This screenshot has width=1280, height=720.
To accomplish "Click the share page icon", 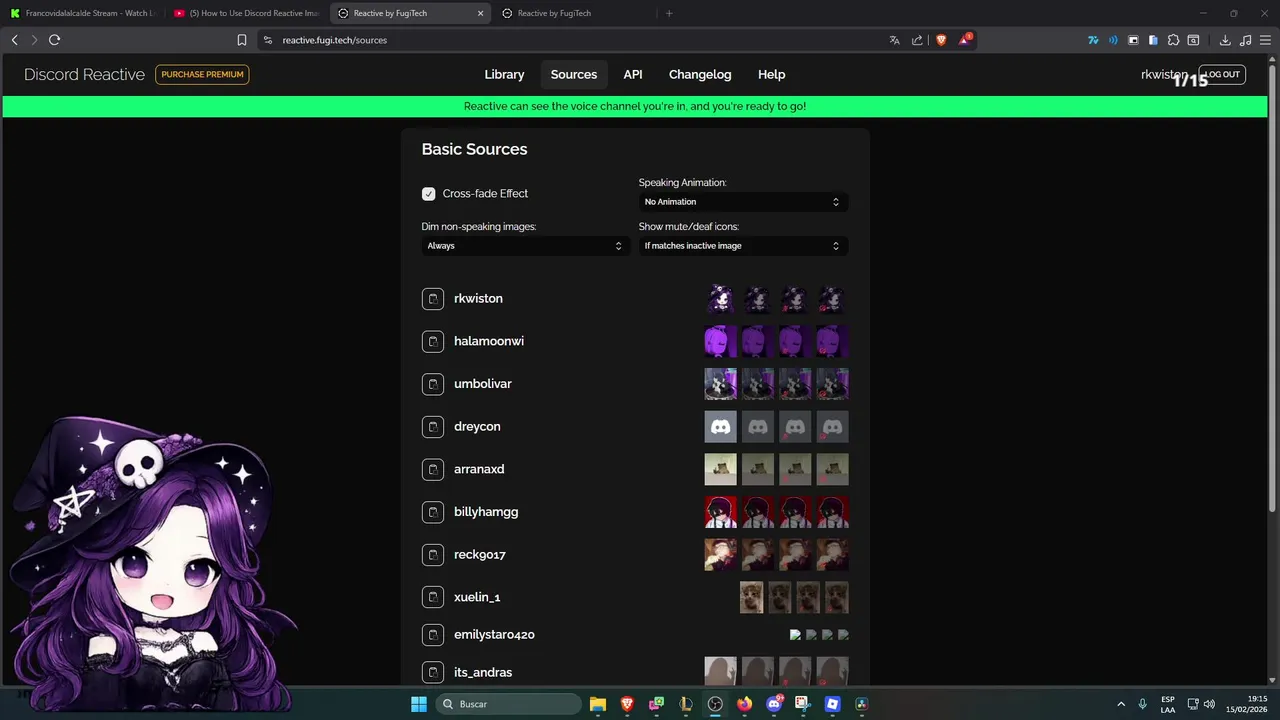I will coord(917,40).
